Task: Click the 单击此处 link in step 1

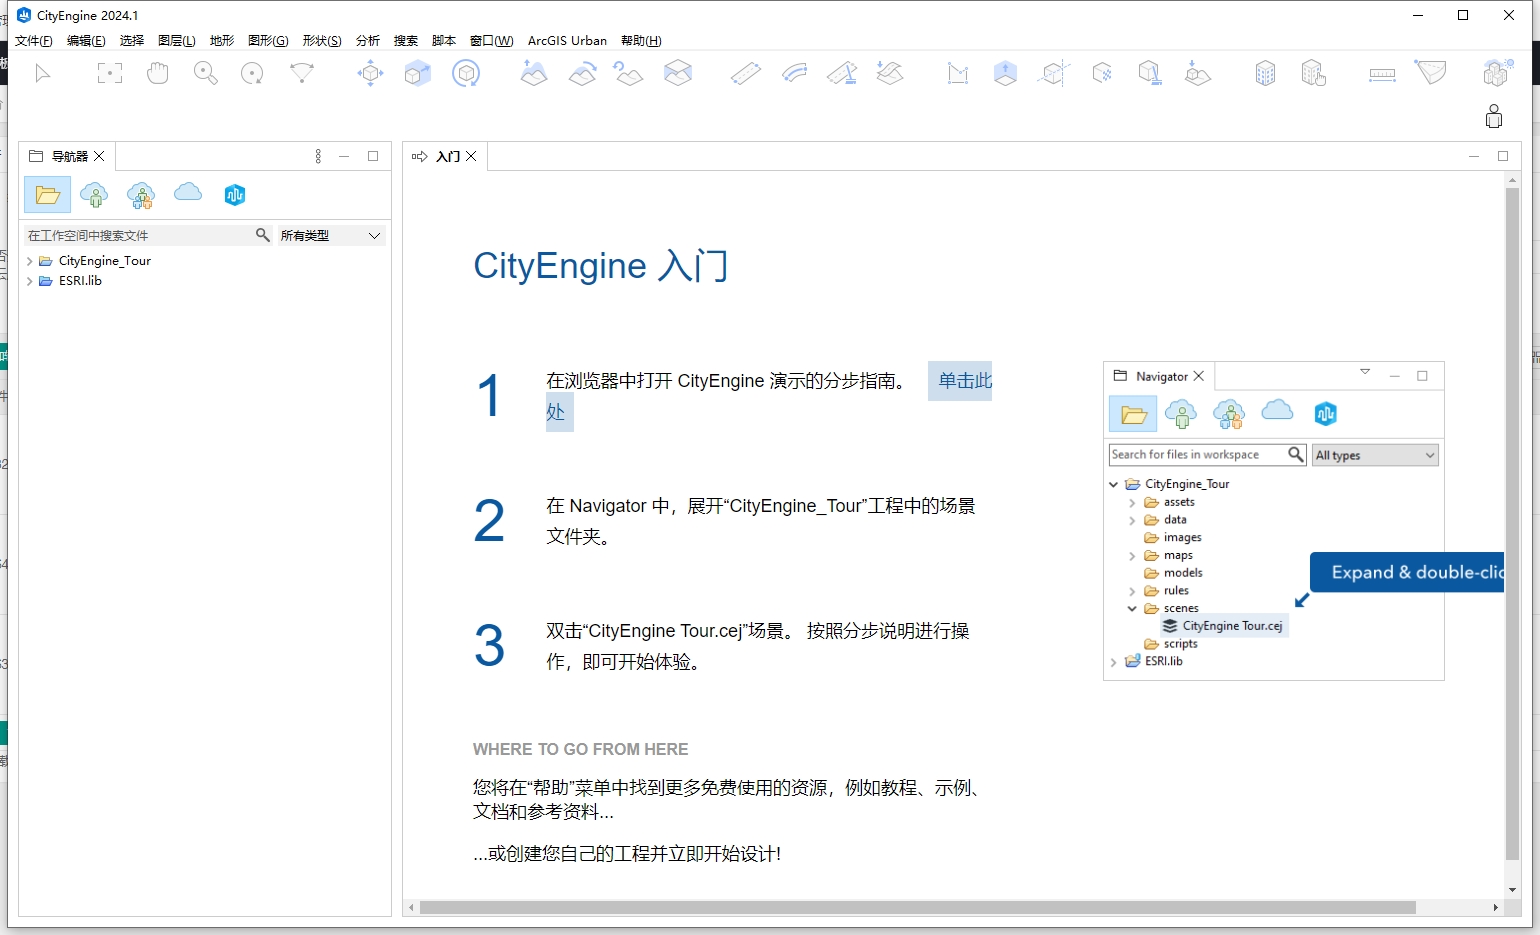Action: 960,381
